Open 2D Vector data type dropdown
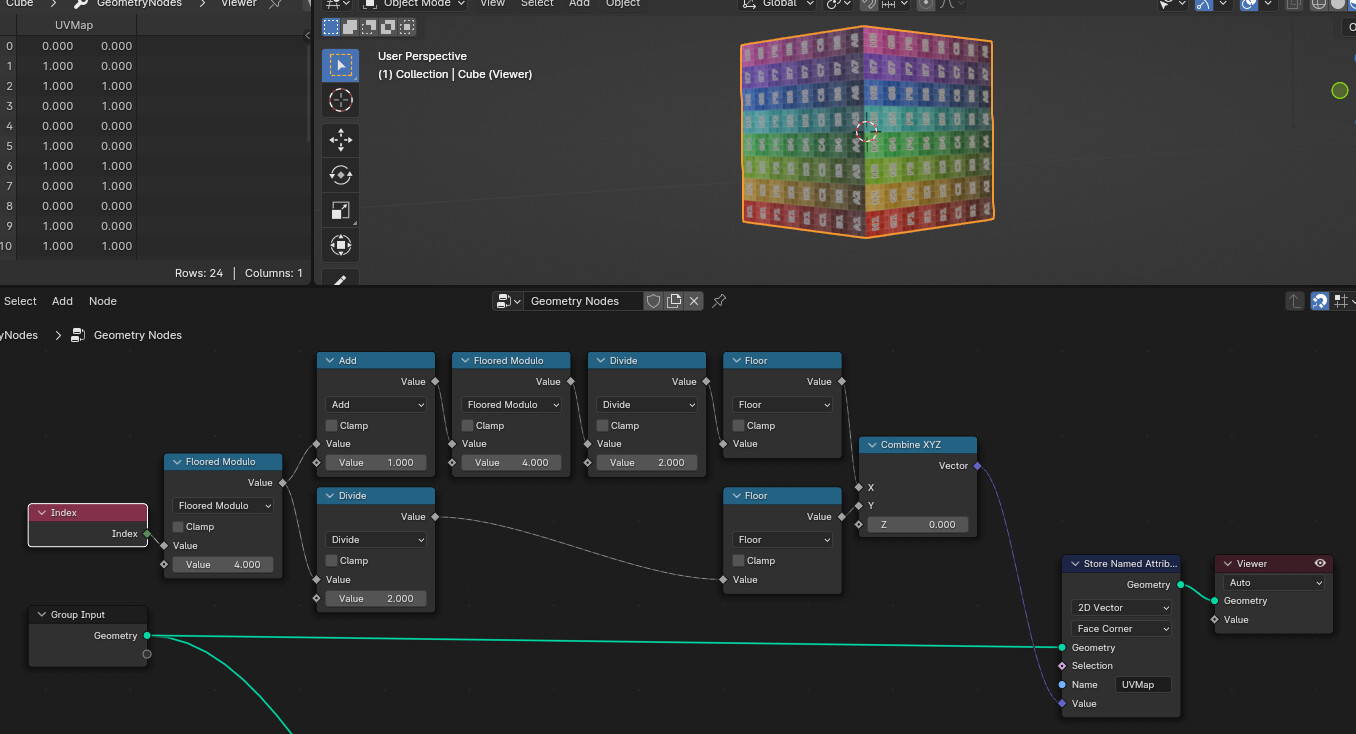This screenshot has width=1356, height=734. (1121, 608)
